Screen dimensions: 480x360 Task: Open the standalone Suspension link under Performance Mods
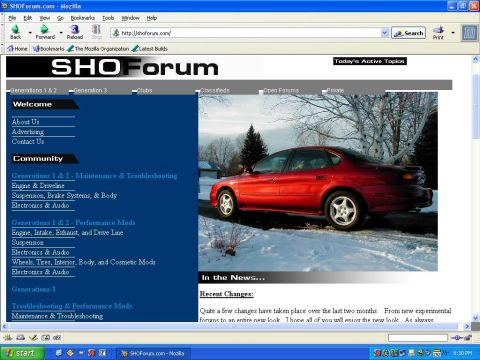tap(28, 242)
